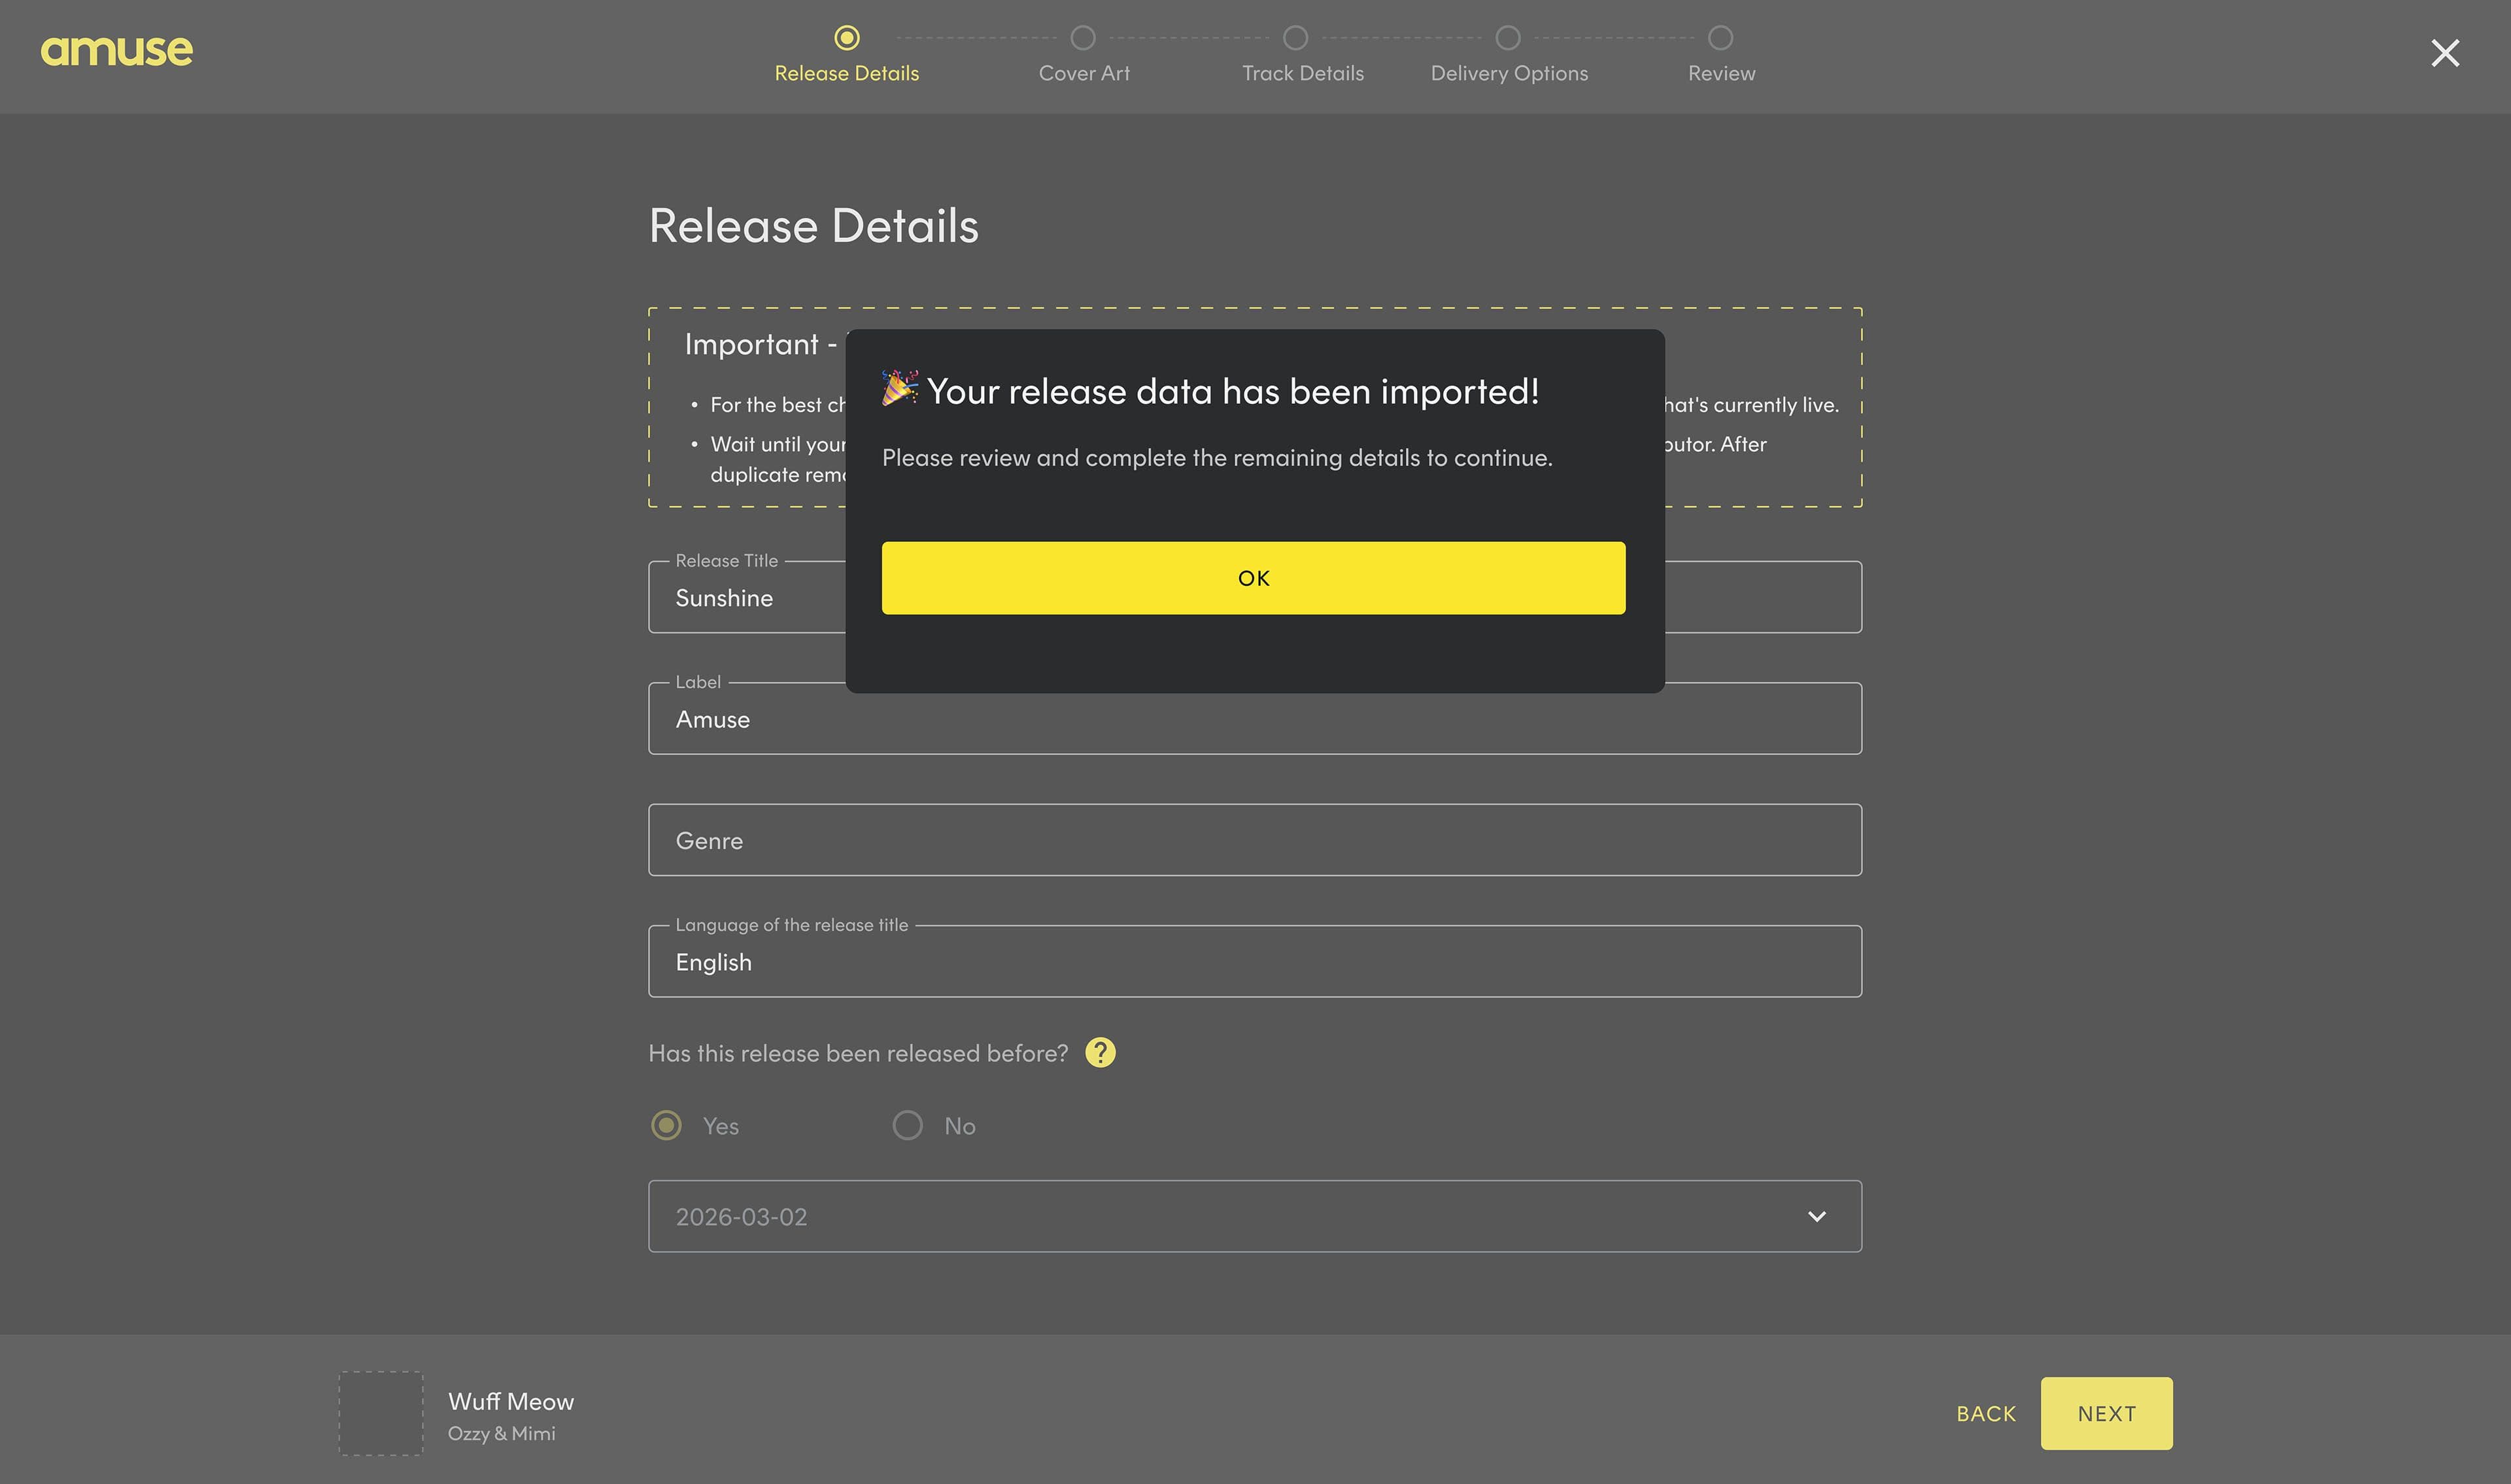2511x1484 pixels.
Task: Close the release wizard with the X icon
Action: (2445, 53)
